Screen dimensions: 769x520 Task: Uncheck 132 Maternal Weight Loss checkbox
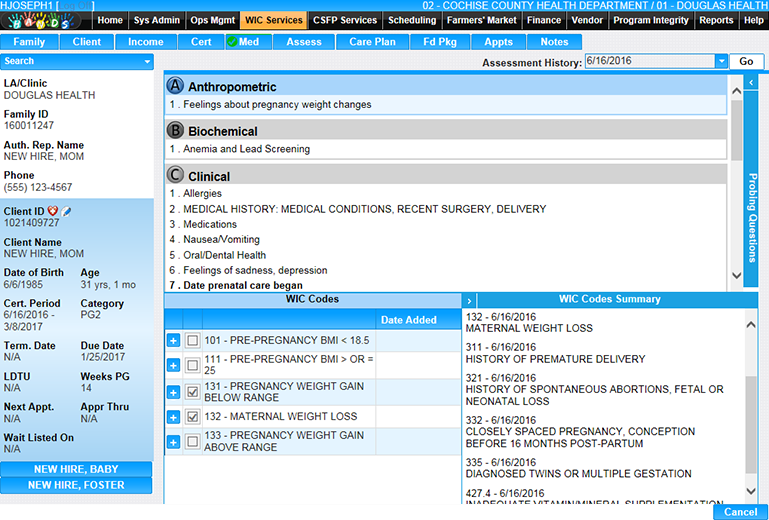click(x=193, y=416)
